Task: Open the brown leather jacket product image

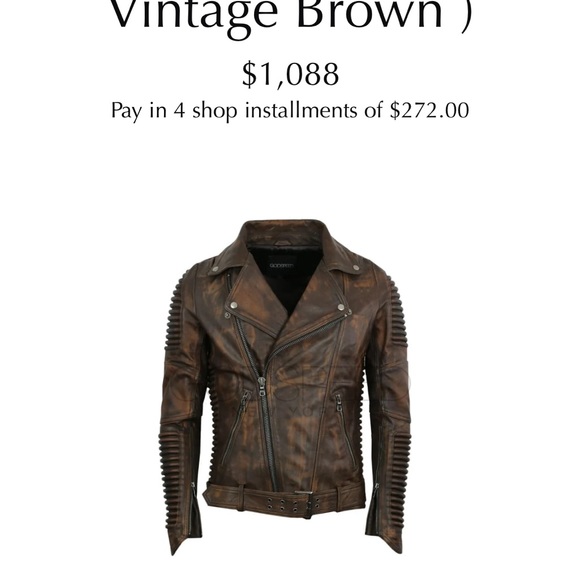Action: coord(287,387)
